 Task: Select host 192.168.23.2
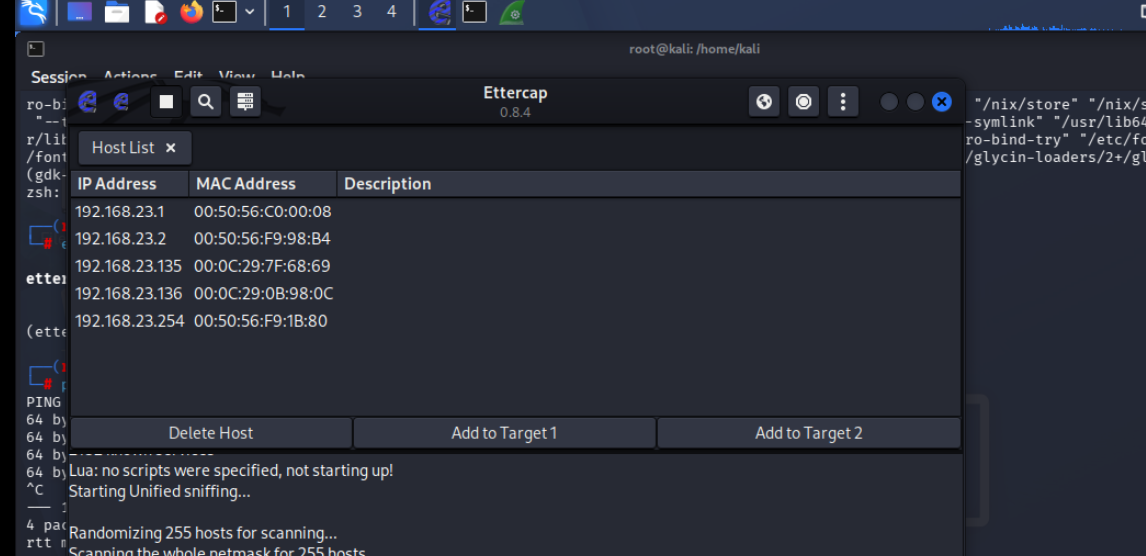(515, 239)
